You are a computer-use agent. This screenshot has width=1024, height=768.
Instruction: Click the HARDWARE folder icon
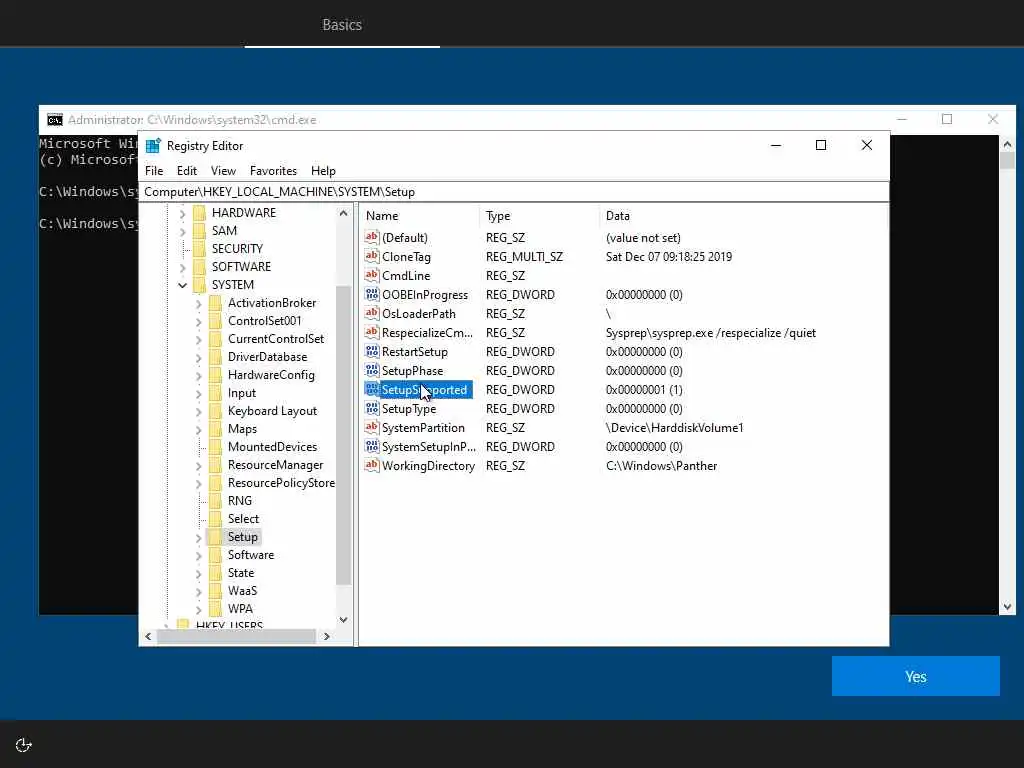tap(200, 213)
